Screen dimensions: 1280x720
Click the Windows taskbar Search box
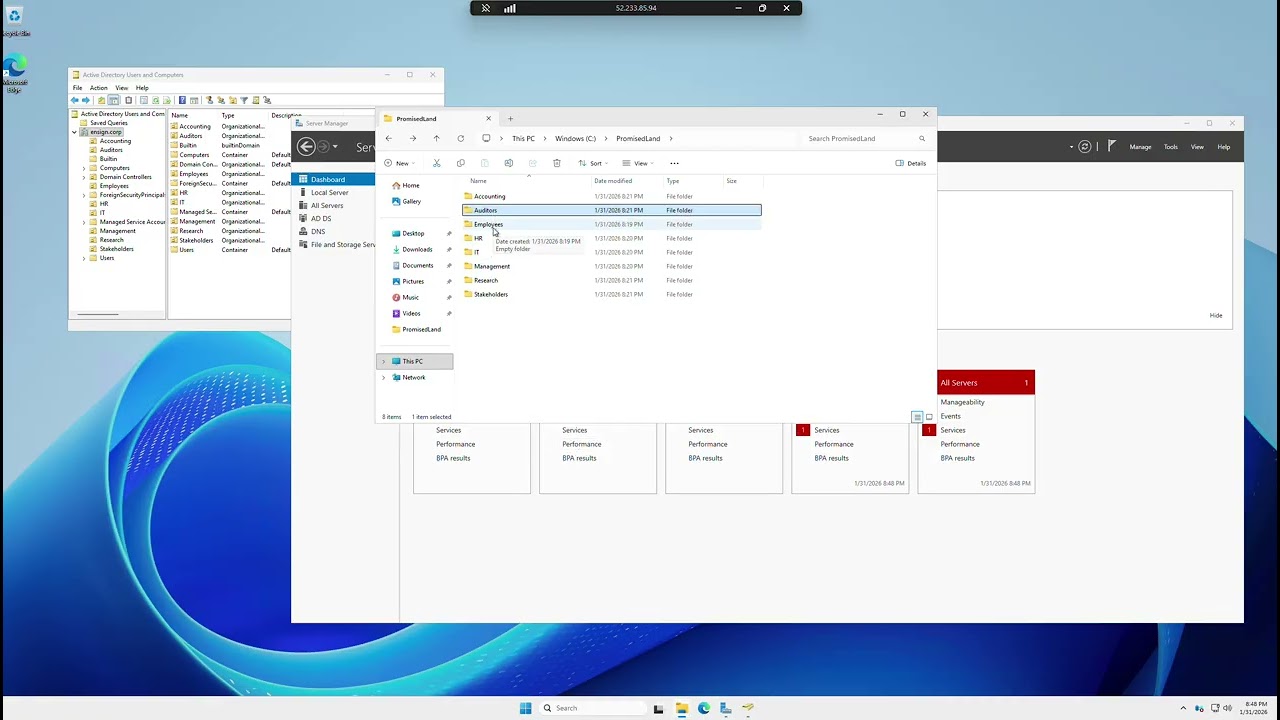pos(592,708)
